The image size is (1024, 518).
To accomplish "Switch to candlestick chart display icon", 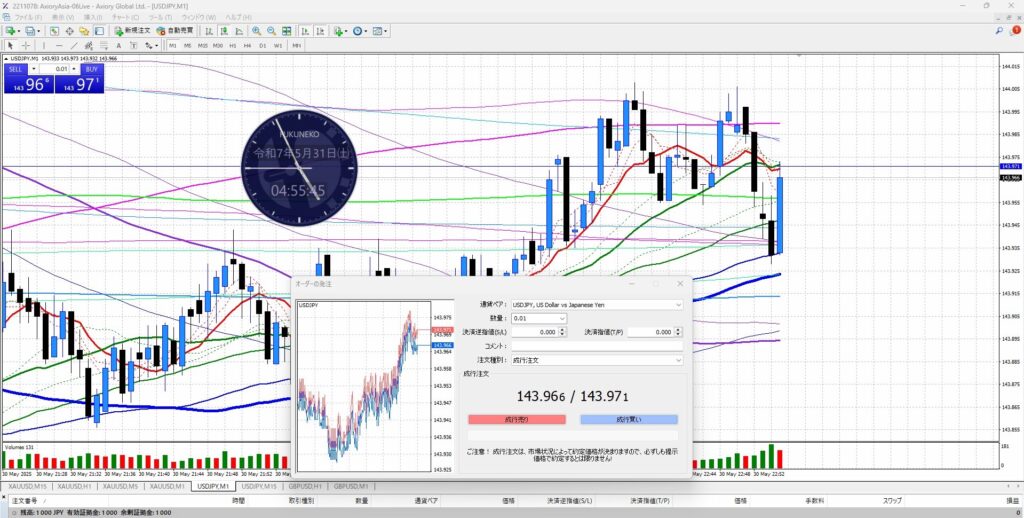I will coord(224,31).
